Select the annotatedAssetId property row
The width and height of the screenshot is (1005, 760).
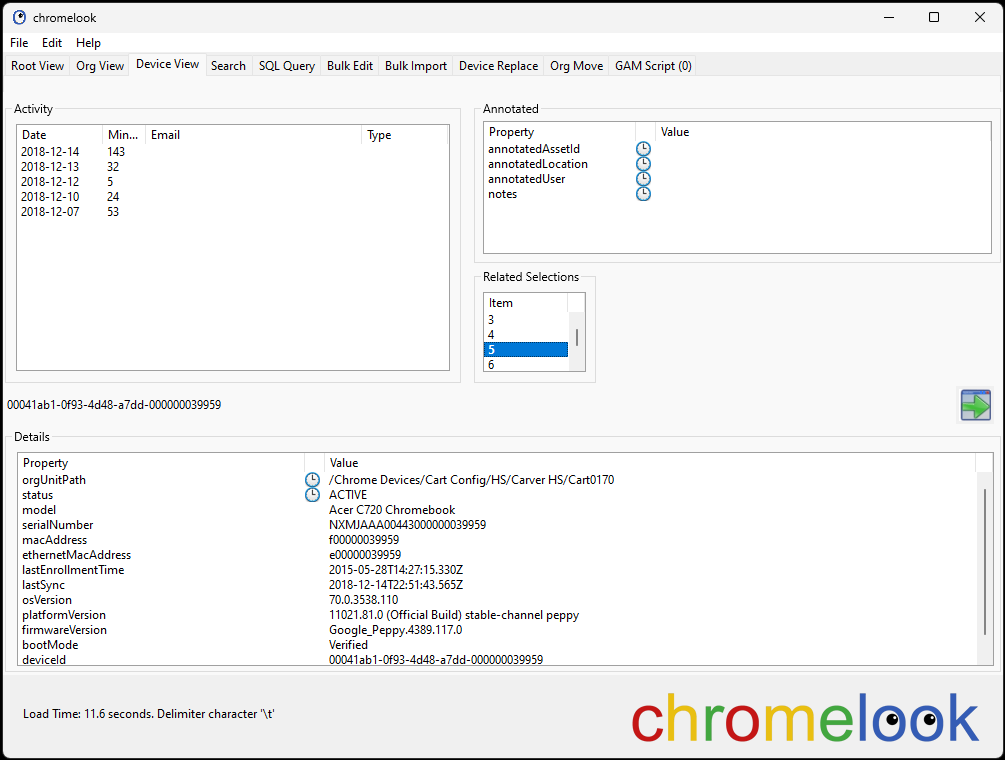[x=737, y=149]
